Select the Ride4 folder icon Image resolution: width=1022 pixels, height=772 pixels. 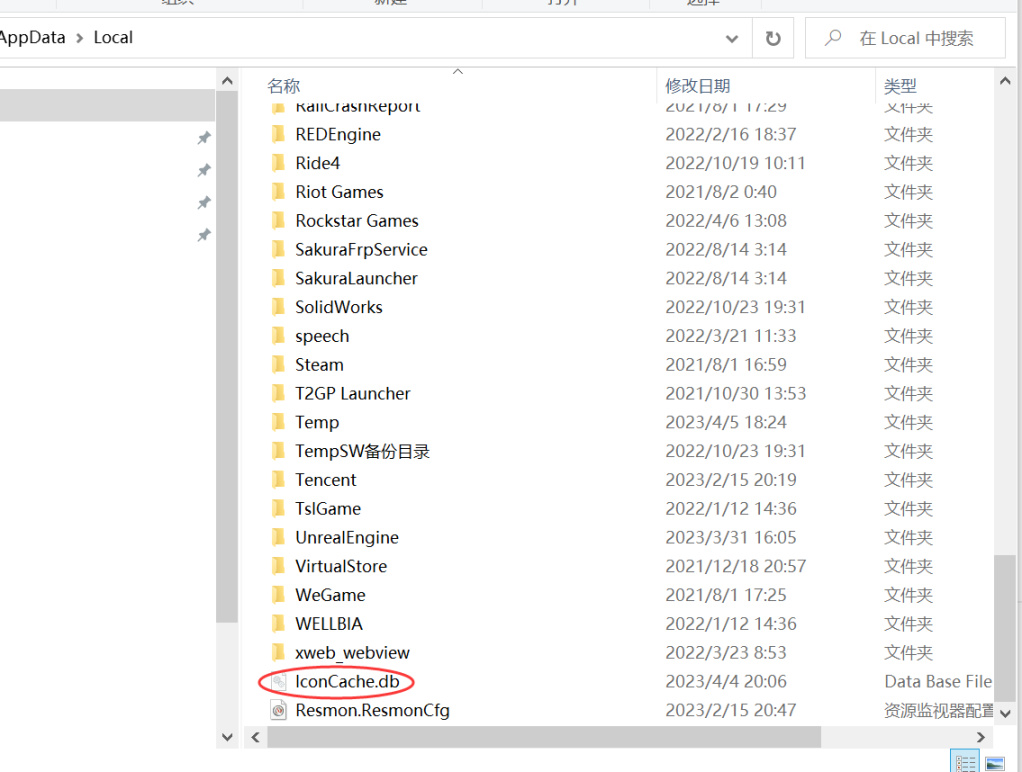tap(278, 163)
